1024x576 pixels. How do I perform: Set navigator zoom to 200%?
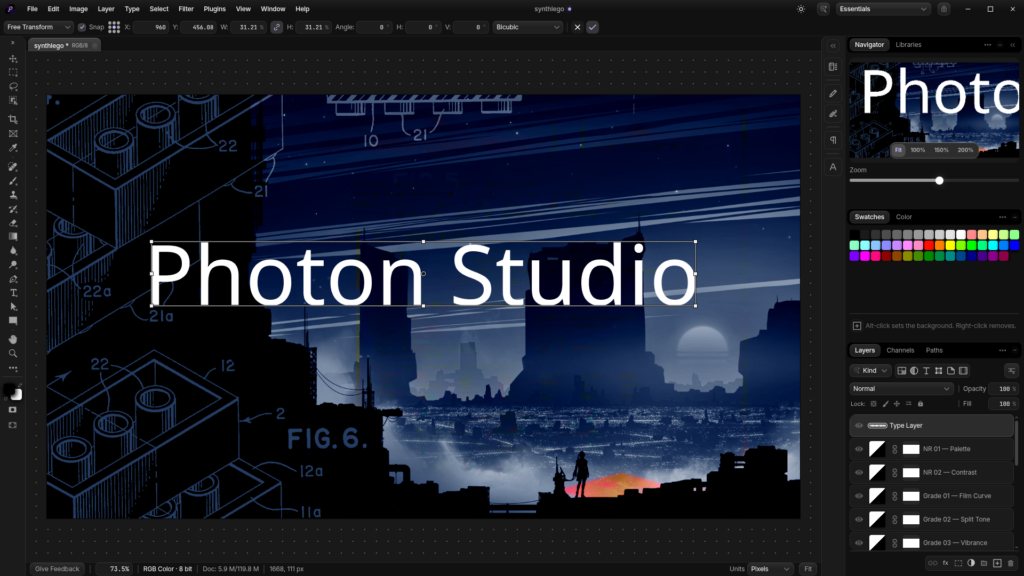pos(965,150)
